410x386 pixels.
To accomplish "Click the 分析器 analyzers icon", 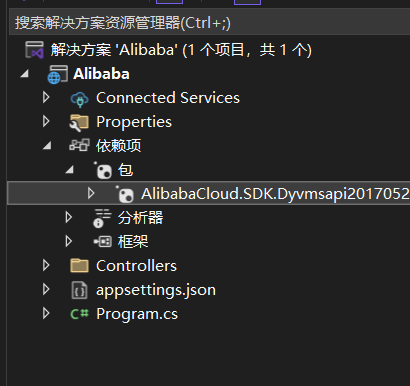I will [102, 218].
